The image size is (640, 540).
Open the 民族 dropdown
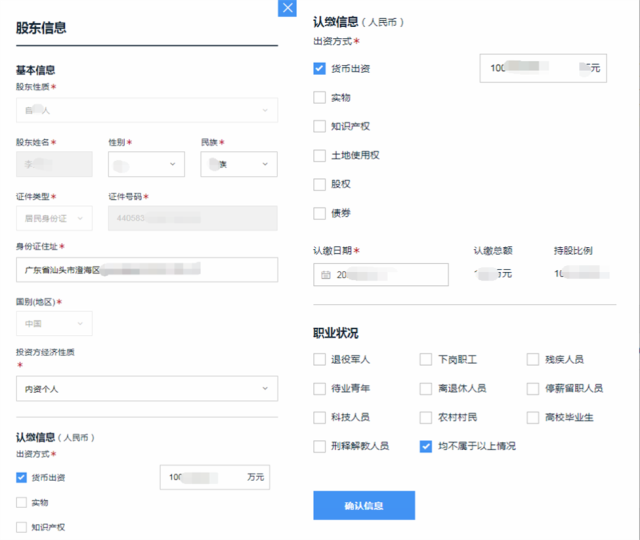(239, 164)
